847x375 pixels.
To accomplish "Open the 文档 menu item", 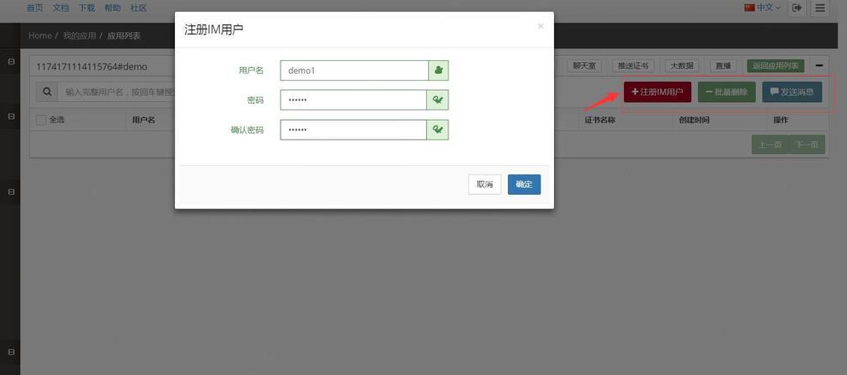I will [x=61, y=8].
